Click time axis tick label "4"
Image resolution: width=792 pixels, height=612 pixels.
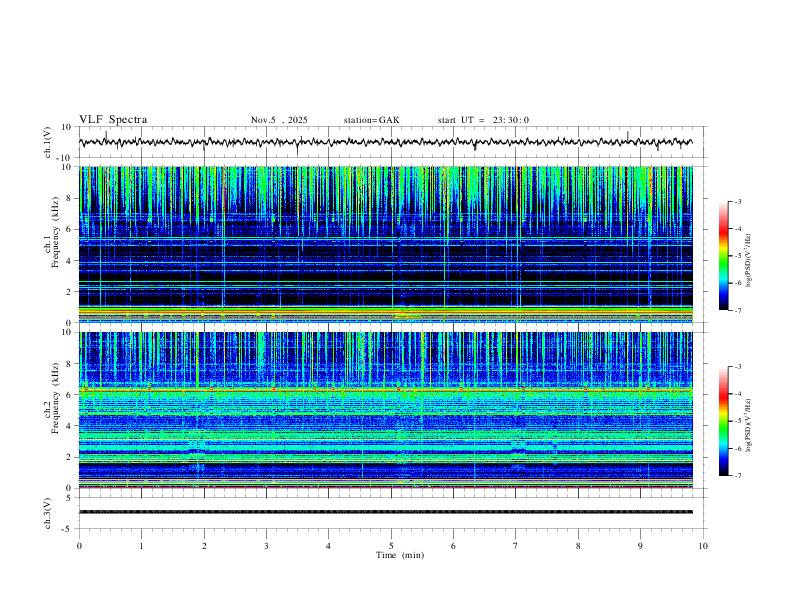[x=328, y=546]
